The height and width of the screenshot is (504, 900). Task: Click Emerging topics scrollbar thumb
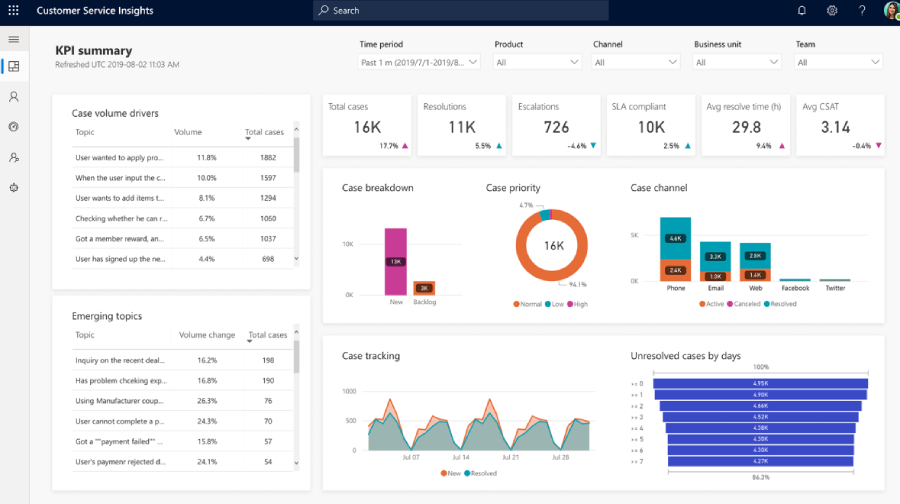pyautogui.click(x=296, y=356)
